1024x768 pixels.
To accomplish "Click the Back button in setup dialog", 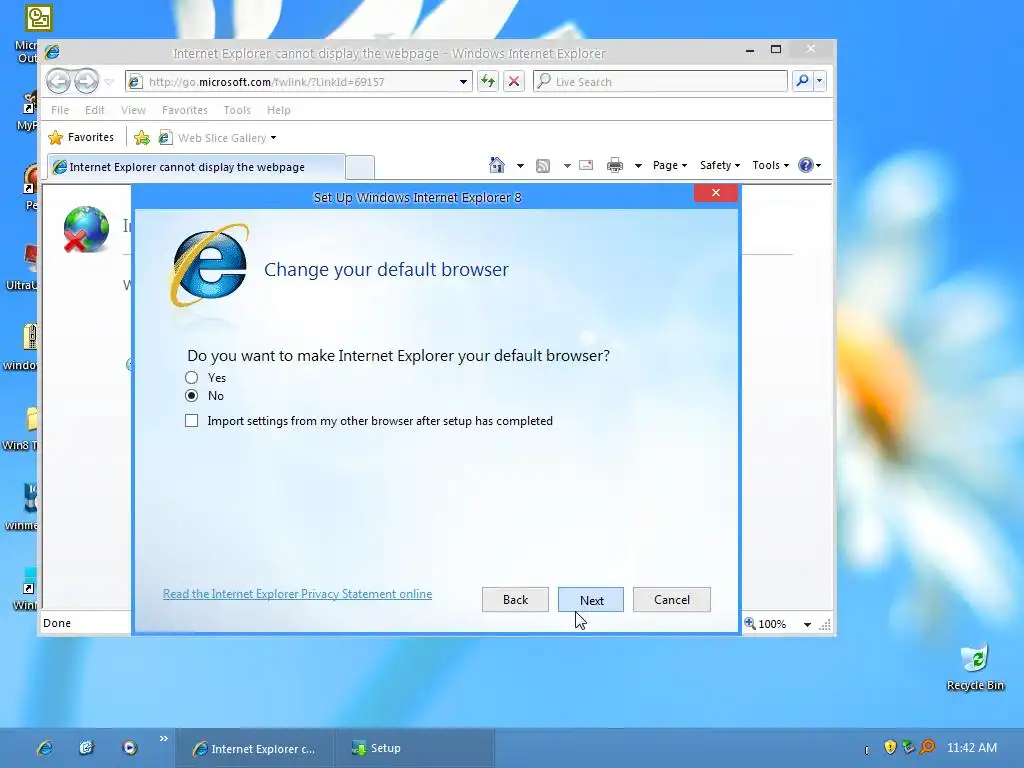I will (x=515, y=600).
